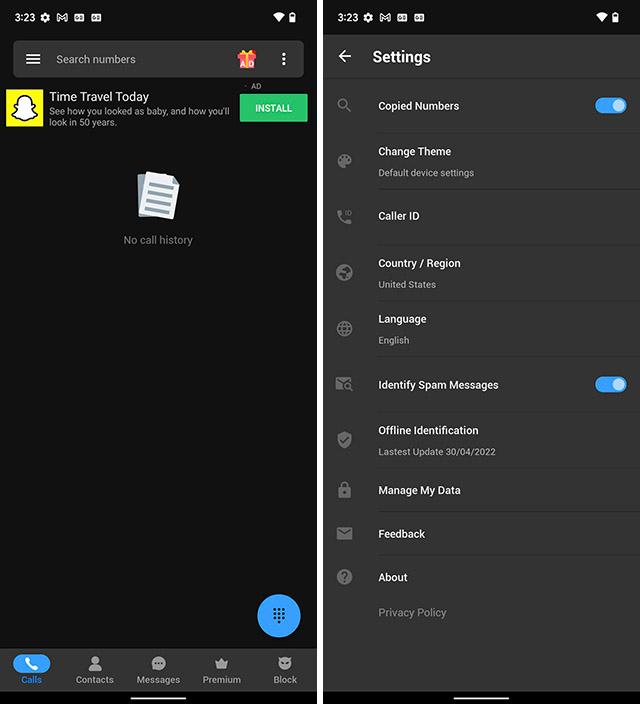The image size is (640, 704).
Task: Switch to the Calls tab
Action: [31, 669]
